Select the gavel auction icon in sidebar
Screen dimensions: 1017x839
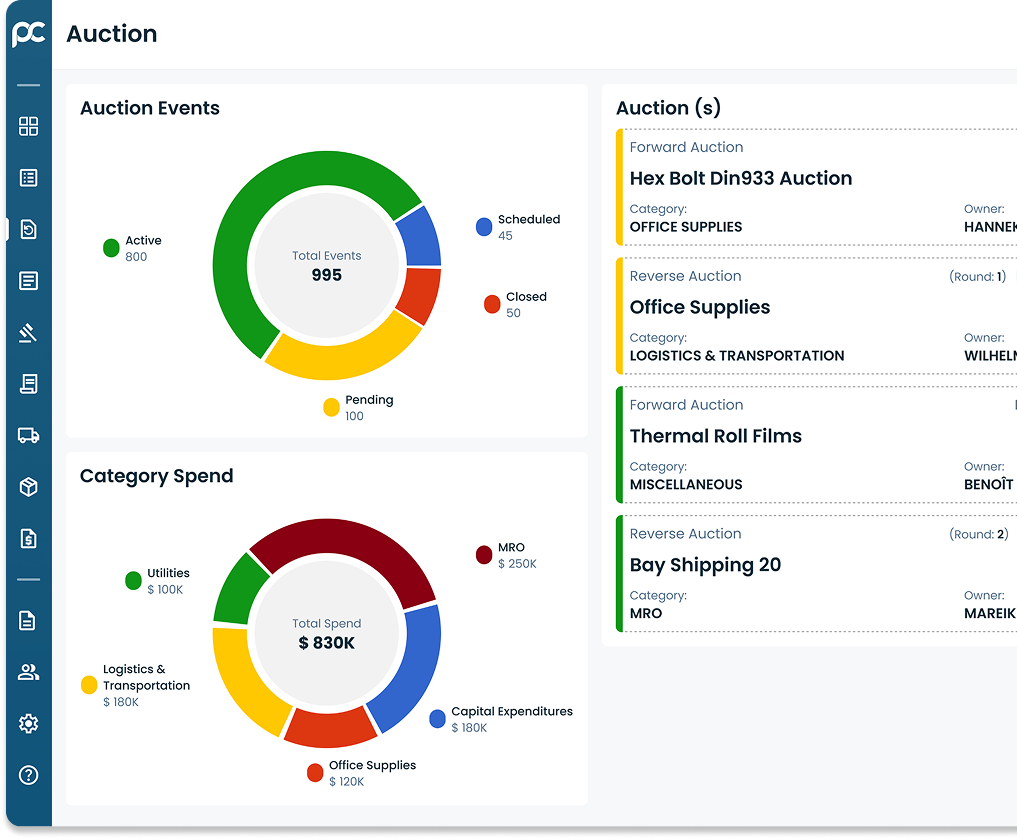pos(29,333)
